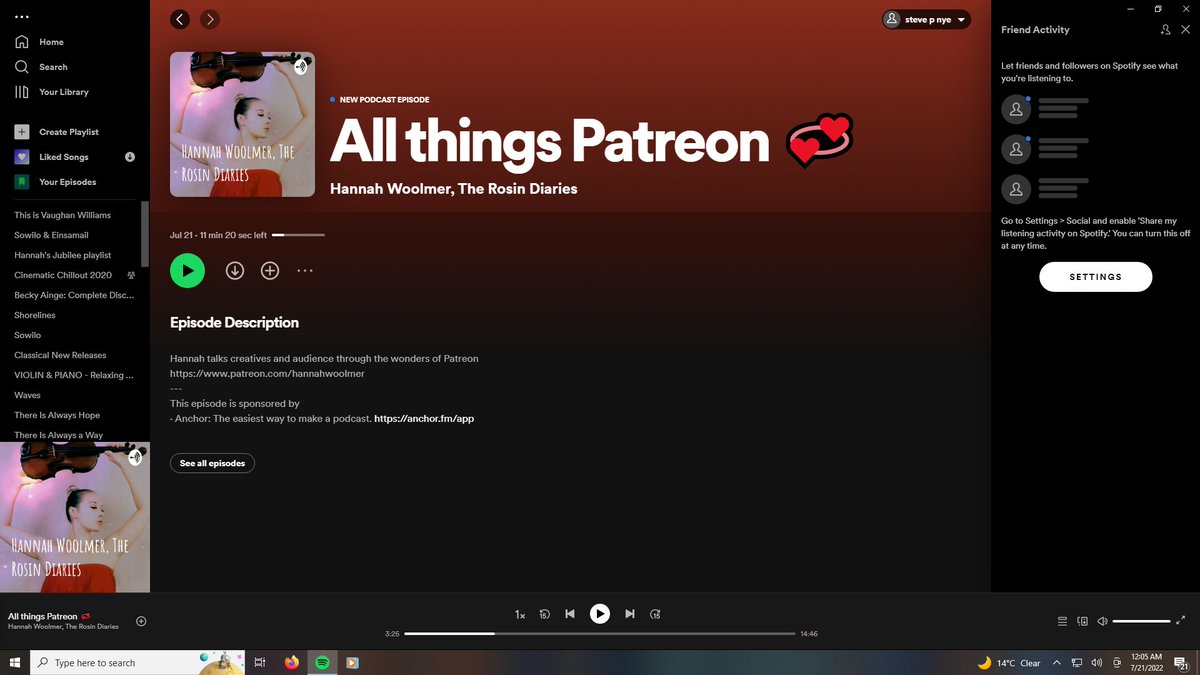Open the Windows notification center
Image resolution: width=1200 pixels, height=675 pixels.
[x=1181, y=662]
